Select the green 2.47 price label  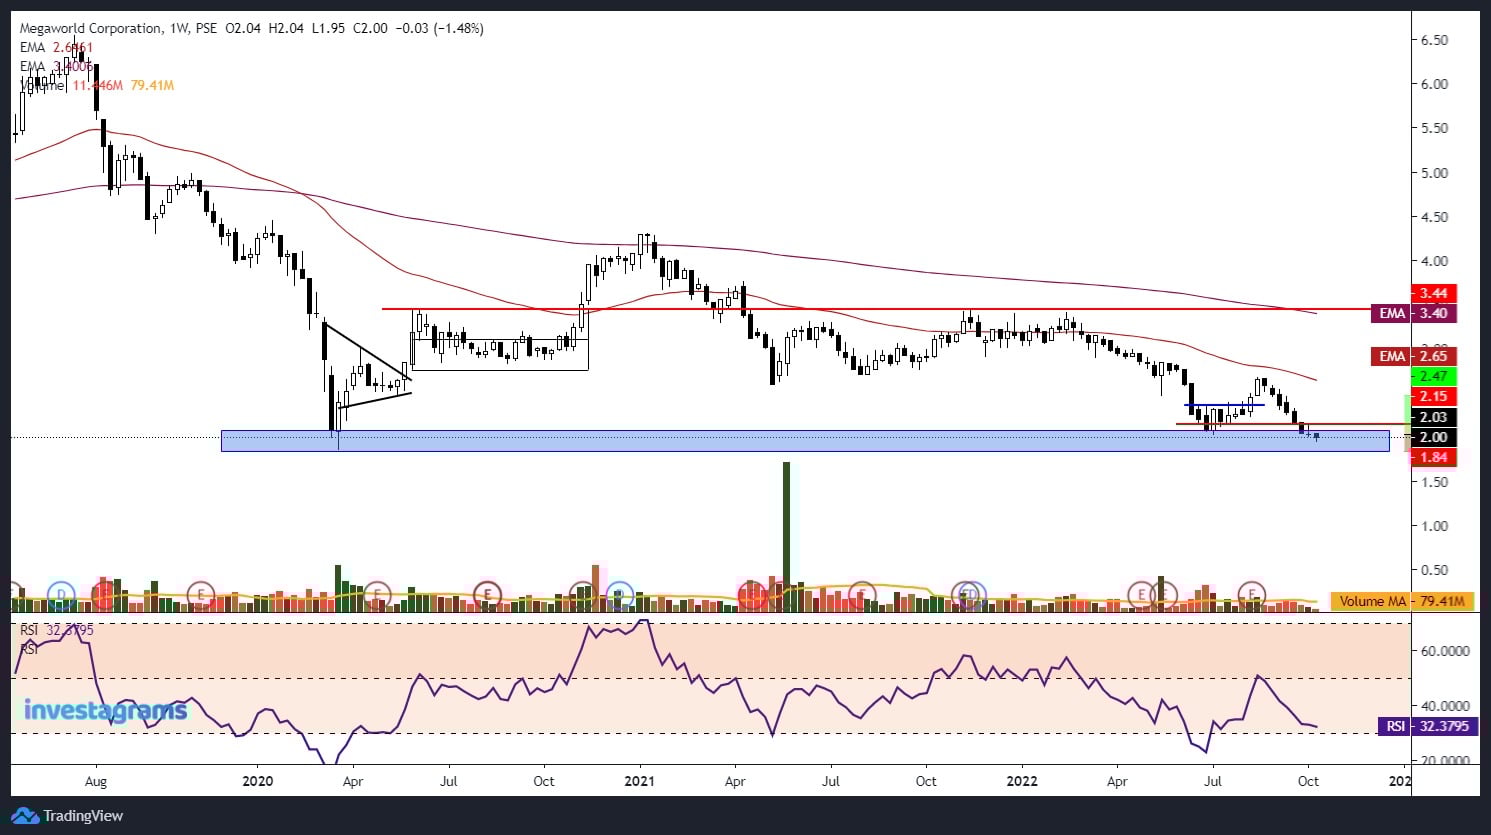click(1434, 376)
